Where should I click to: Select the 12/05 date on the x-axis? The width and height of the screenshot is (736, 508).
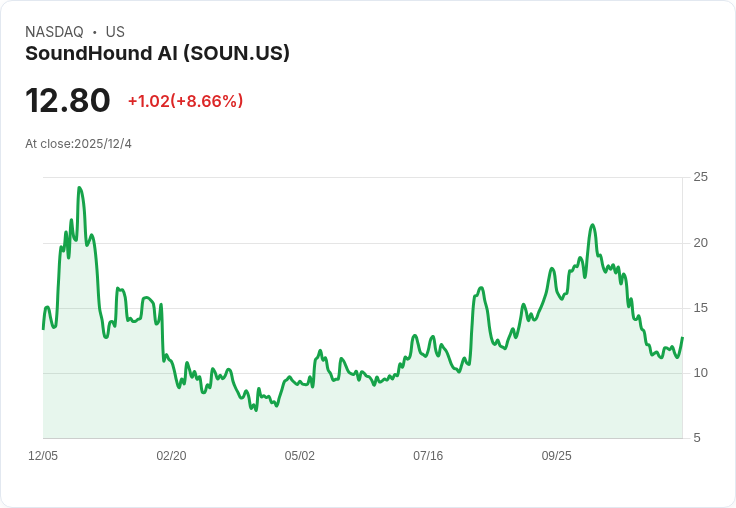click(43, 456)
